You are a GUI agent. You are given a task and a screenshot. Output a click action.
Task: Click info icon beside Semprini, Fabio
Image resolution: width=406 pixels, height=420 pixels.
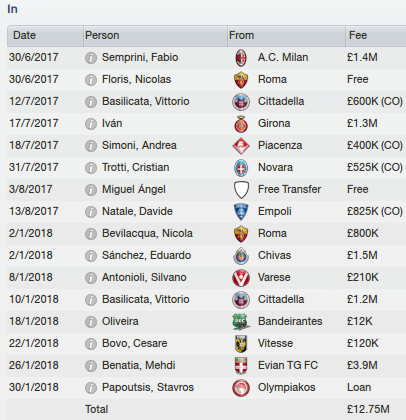click(x=91, y=58)
